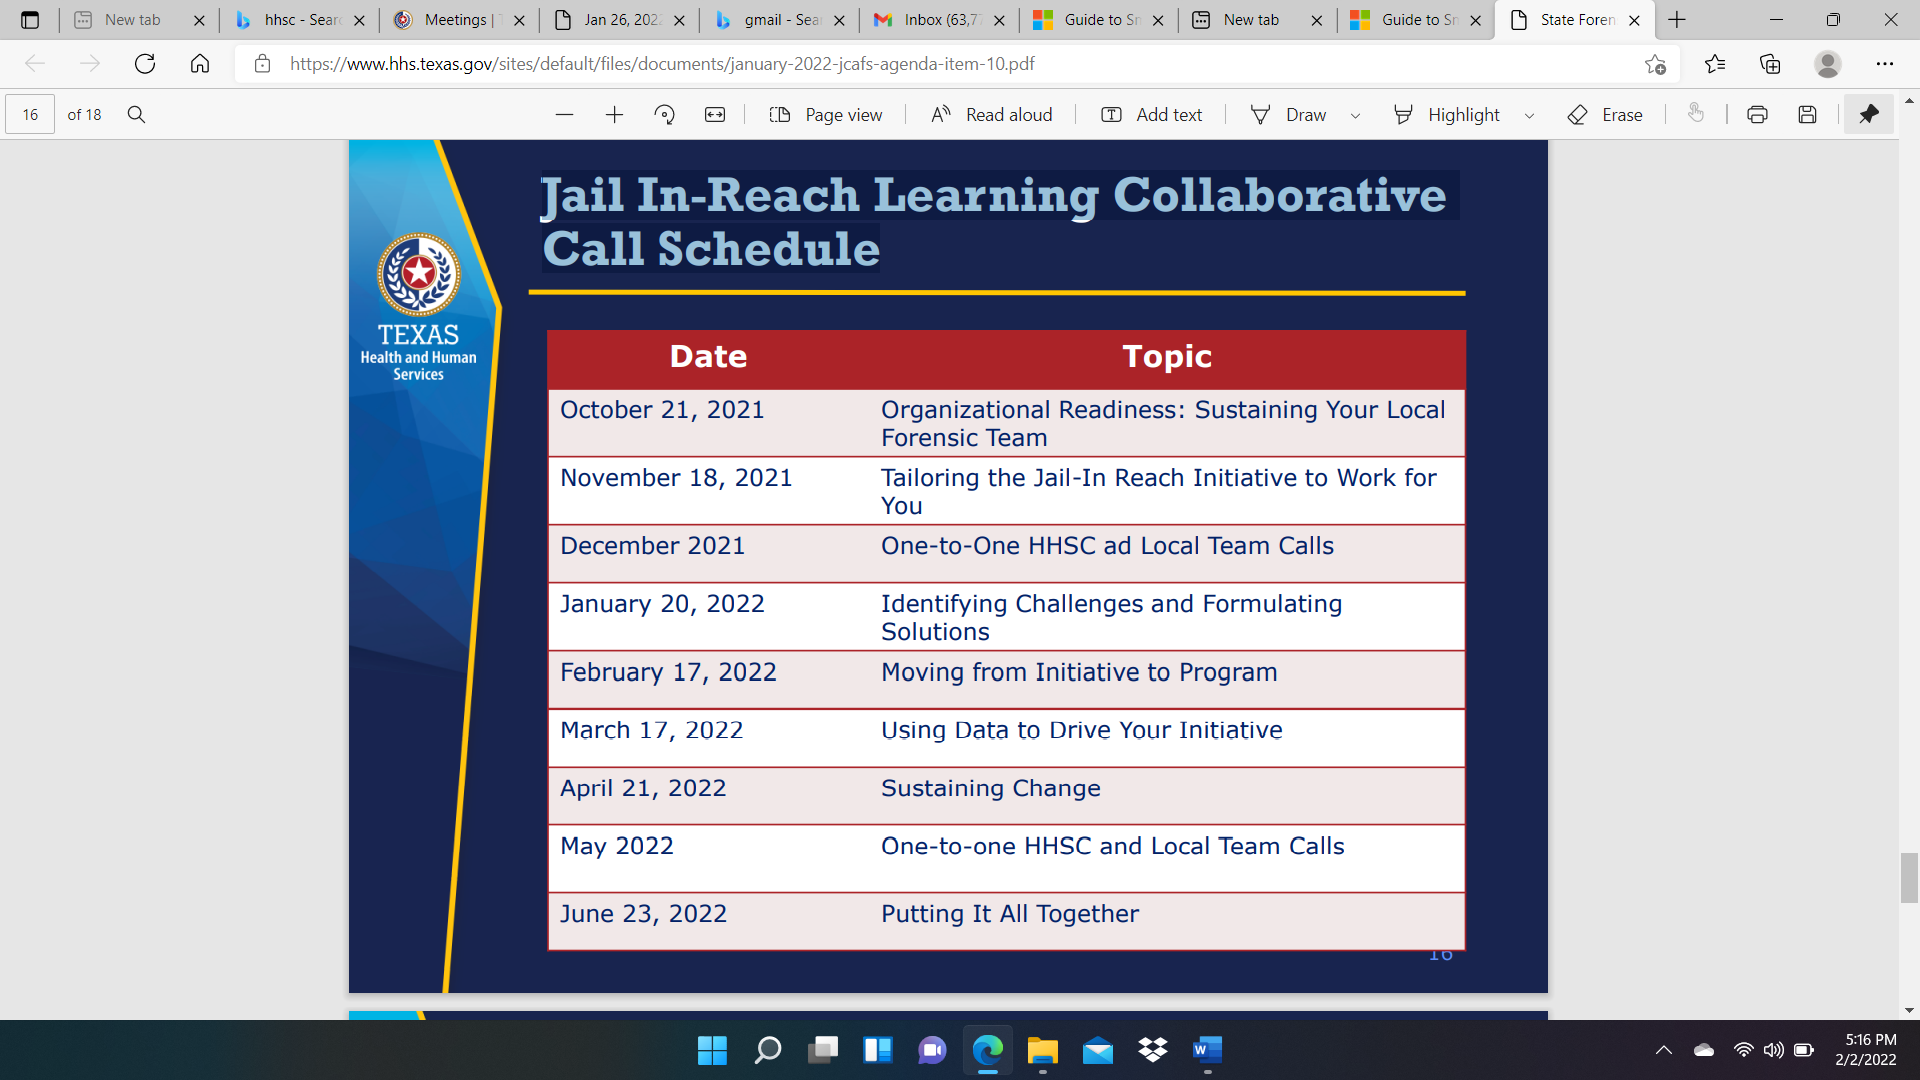Viewport: 1920px width, 1080px height.
Task: Click the Fit to width icon
Action: point(715,115)
